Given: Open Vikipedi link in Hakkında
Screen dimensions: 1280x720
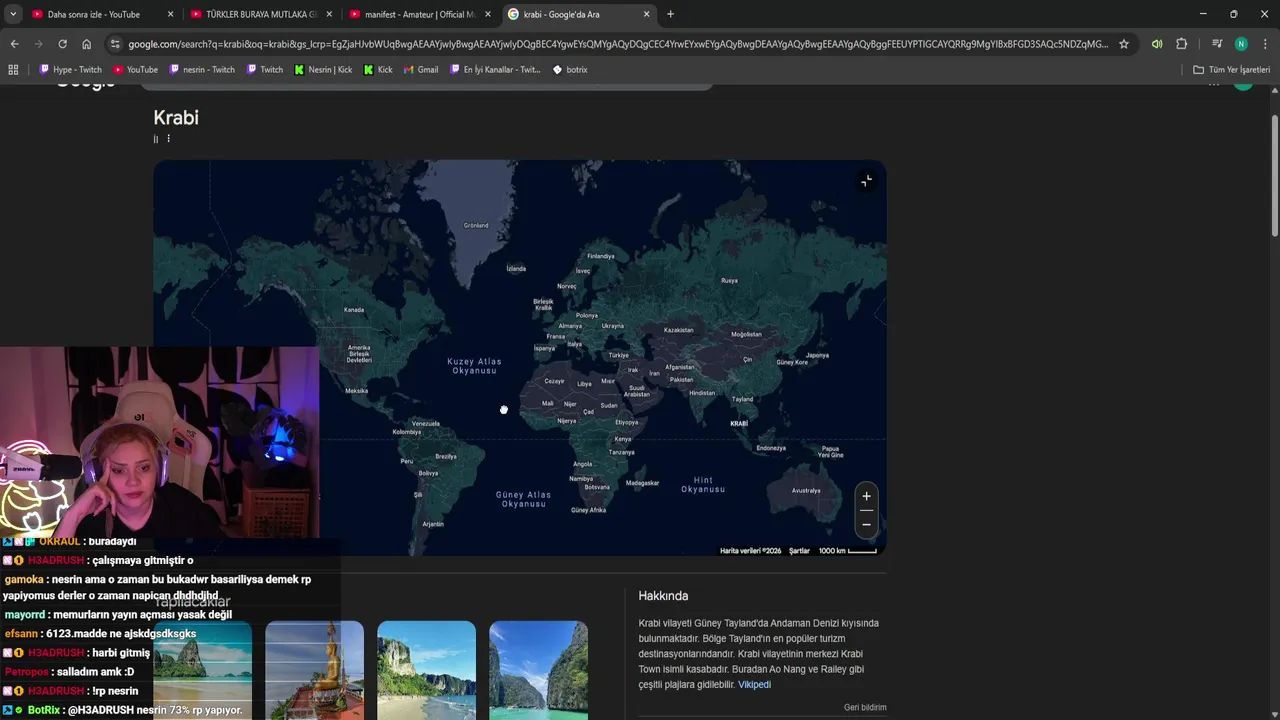Looking at the screenshot, I should coord(754,685).
